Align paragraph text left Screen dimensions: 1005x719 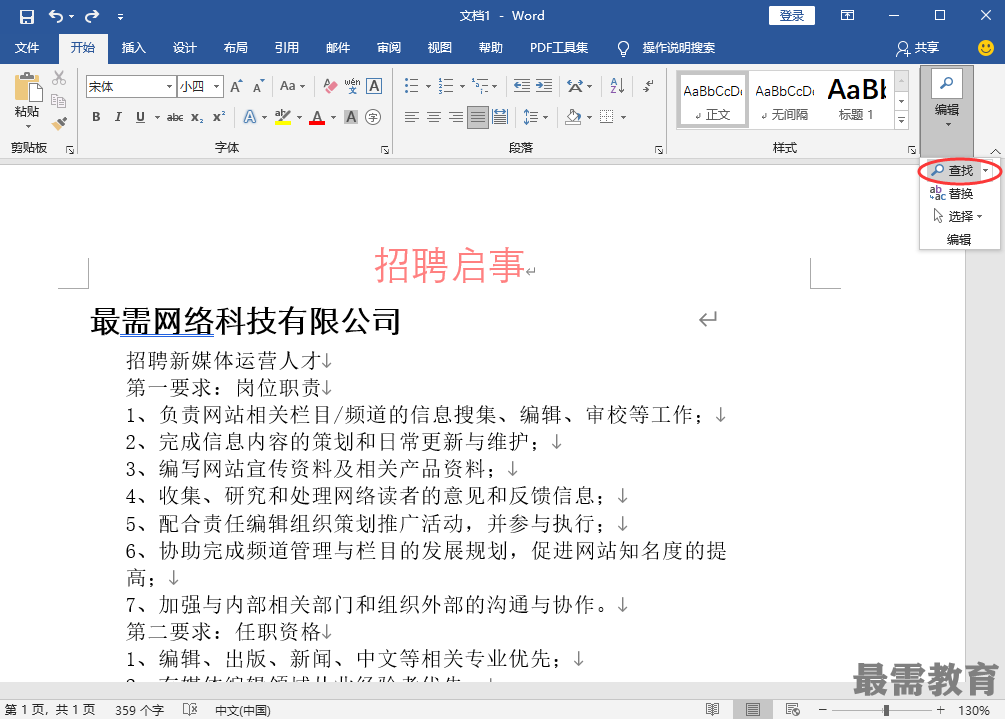click(411, 117)
